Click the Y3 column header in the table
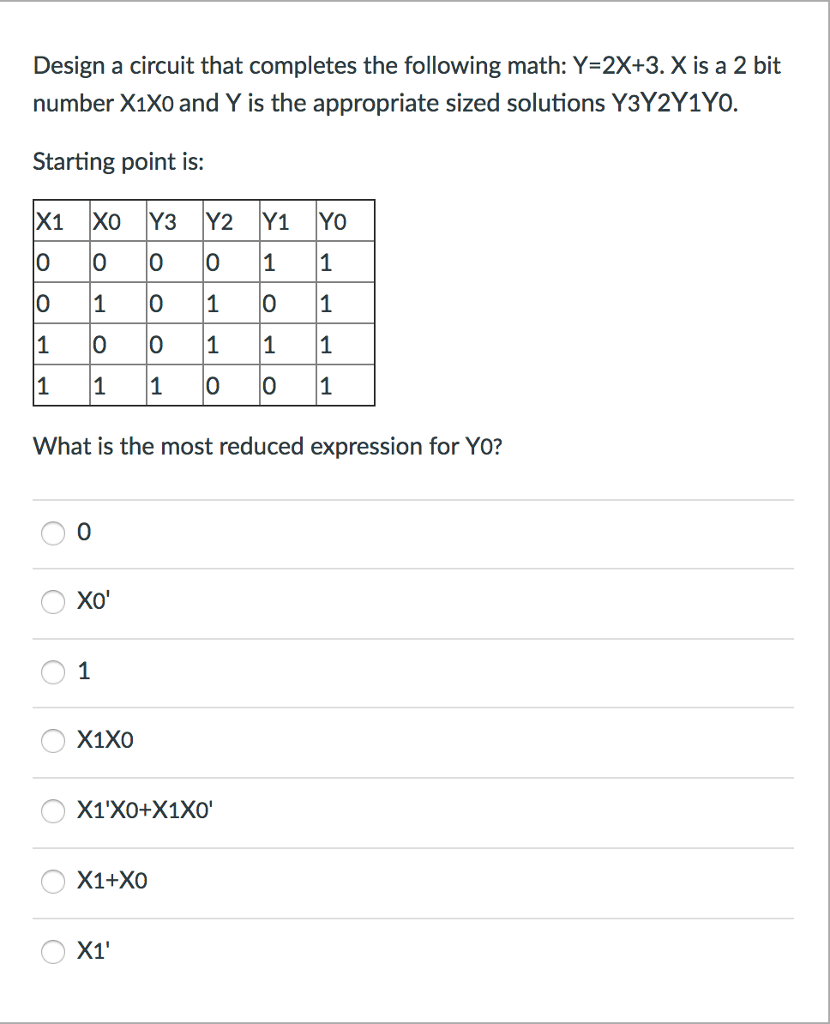The height and width of the screenshot is (1024, 830). click(160, 221)
